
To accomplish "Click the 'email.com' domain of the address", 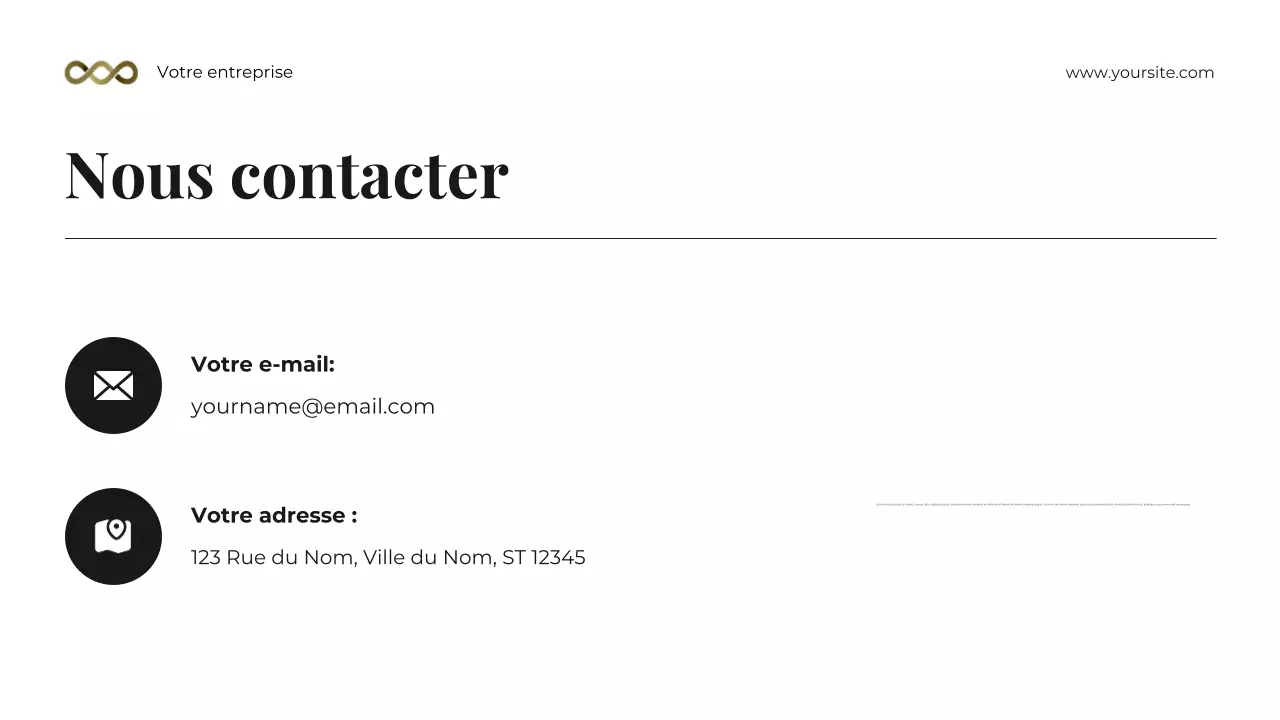I will coord(379,407).
